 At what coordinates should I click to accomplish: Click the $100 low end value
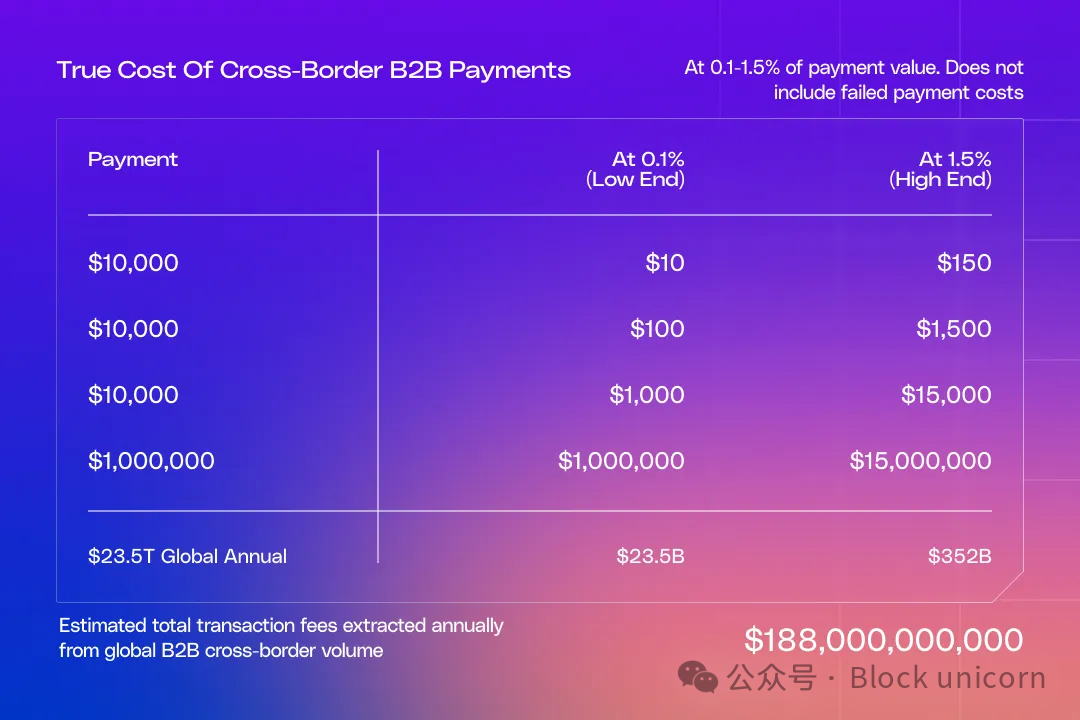point(657,329)
